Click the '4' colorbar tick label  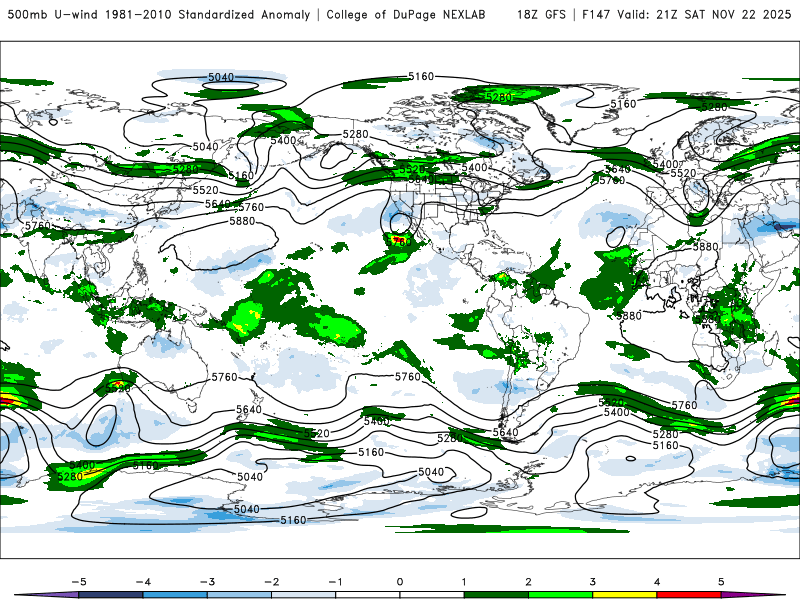point(657,582)
